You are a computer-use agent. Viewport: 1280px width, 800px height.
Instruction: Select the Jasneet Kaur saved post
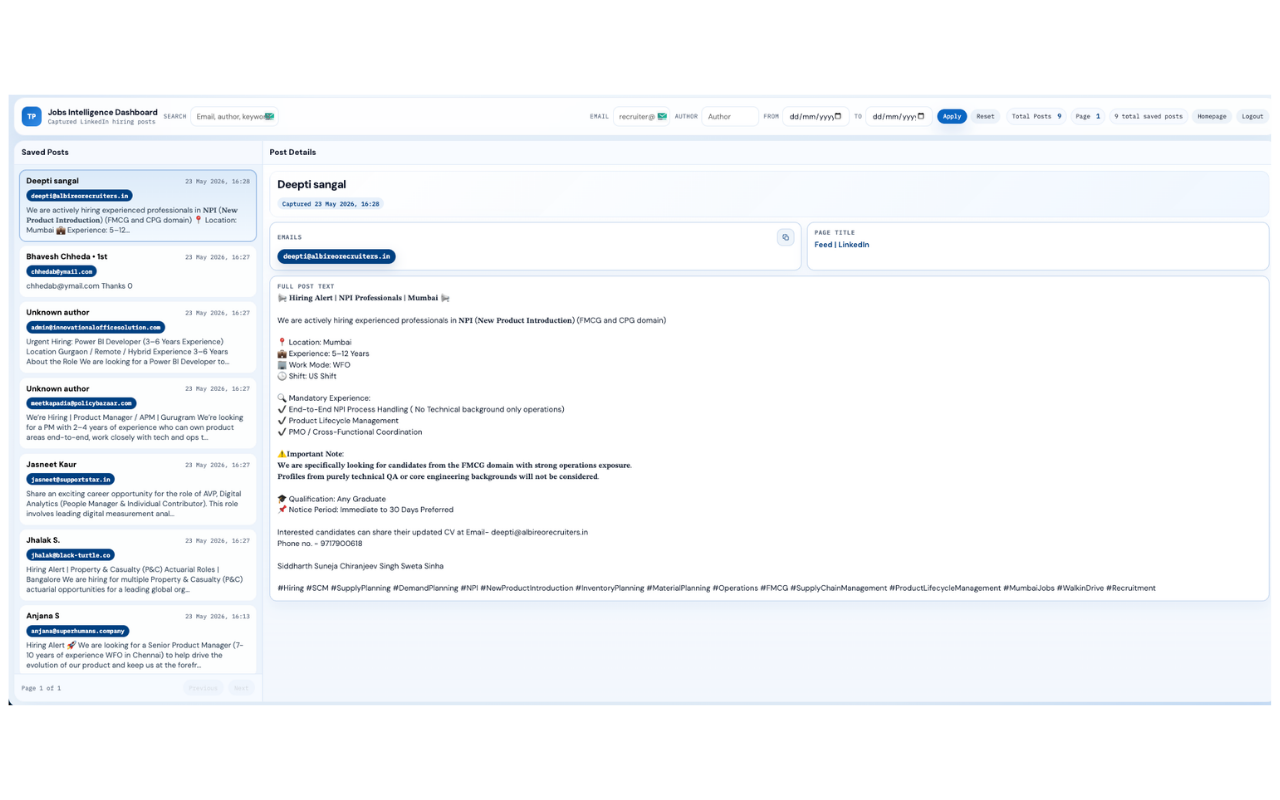138,490
